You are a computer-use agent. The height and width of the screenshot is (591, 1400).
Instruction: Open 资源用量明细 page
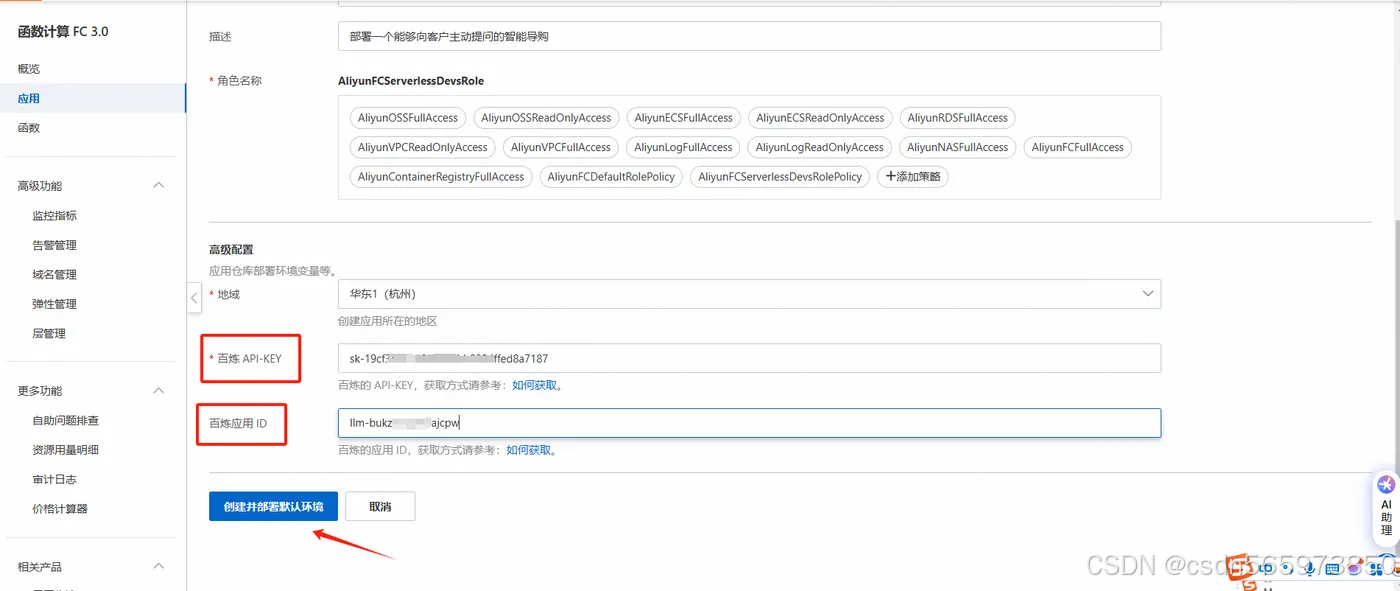(x=65, y=450)
